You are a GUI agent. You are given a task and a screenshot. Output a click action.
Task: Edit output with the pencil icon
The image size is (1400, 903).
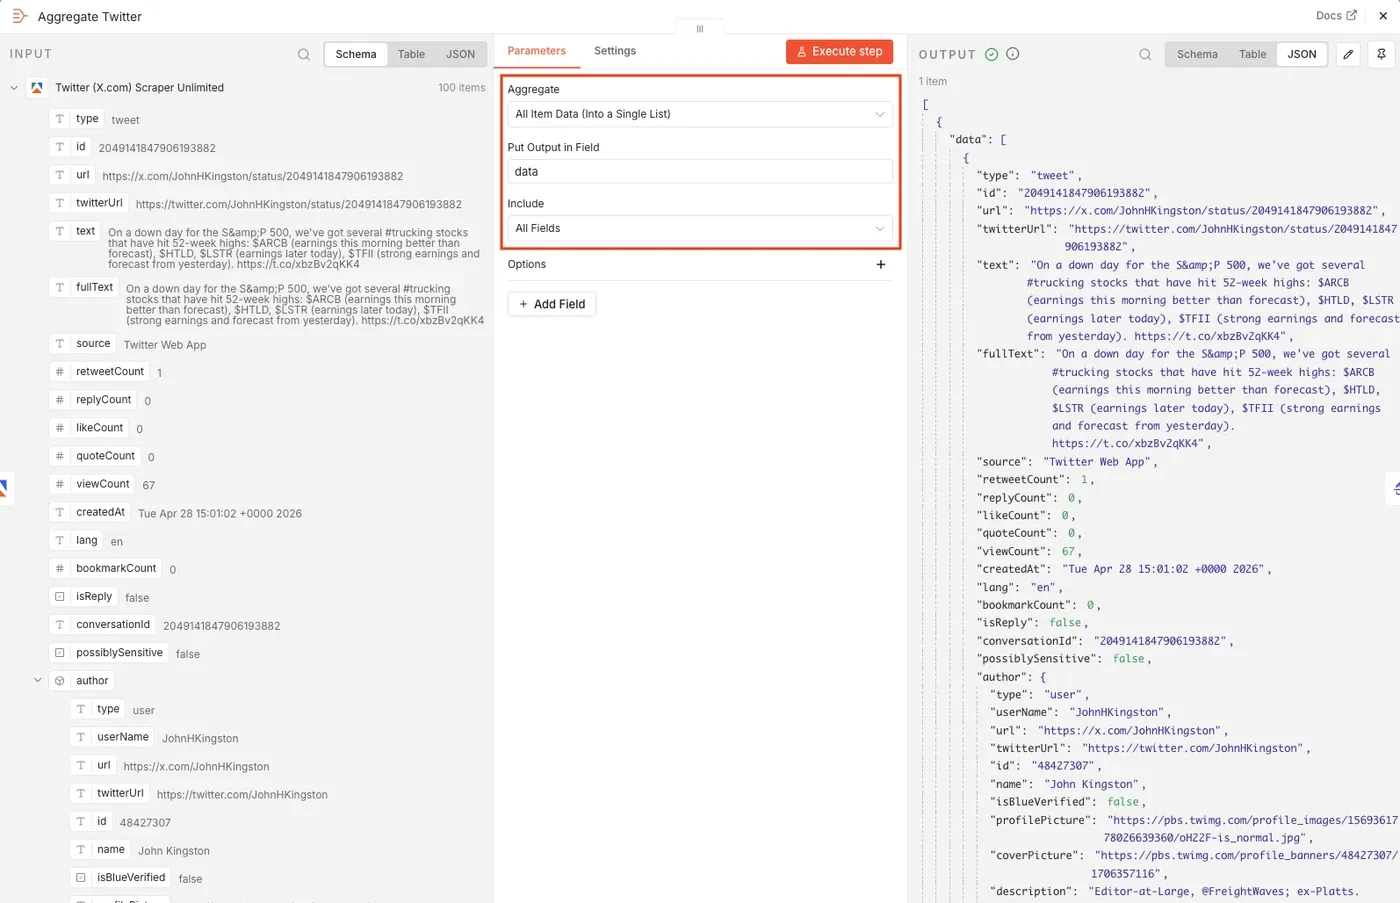coord(1348,54)
